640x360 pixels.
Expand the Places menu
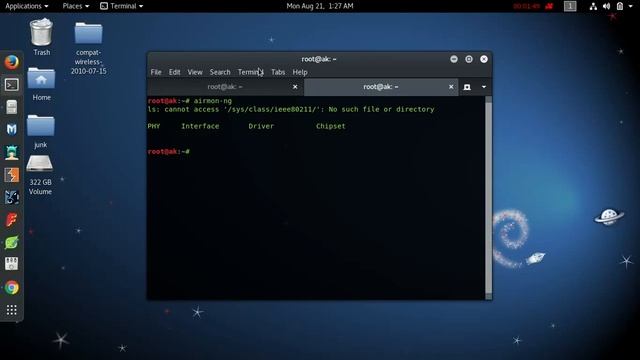(x=76, y=6)
